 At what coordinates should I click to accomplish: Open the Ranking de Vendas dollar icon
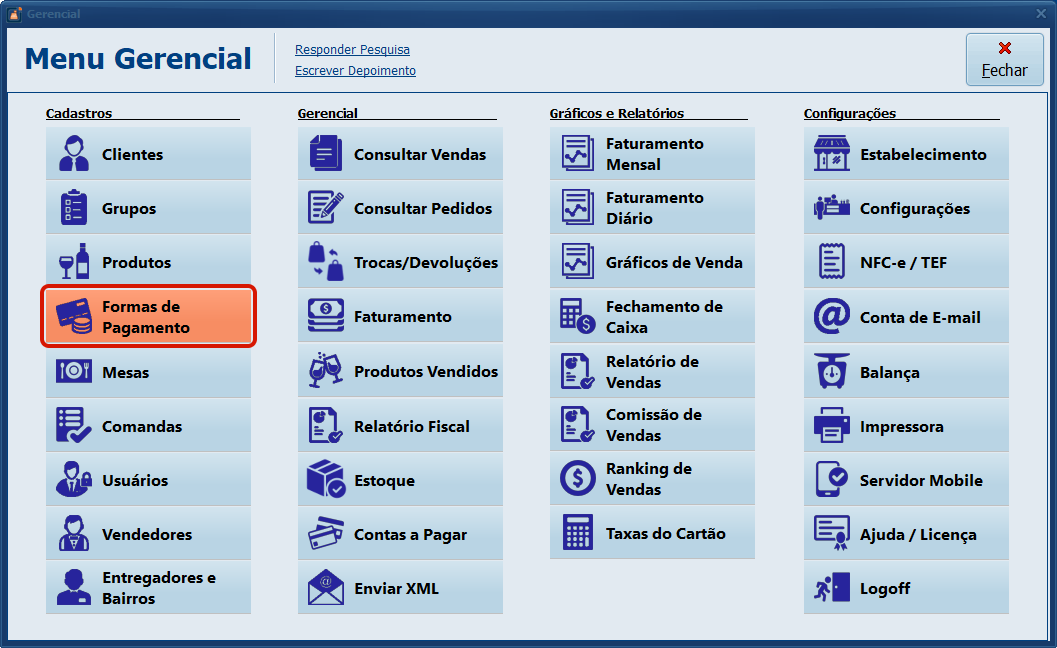click(578, 479)
